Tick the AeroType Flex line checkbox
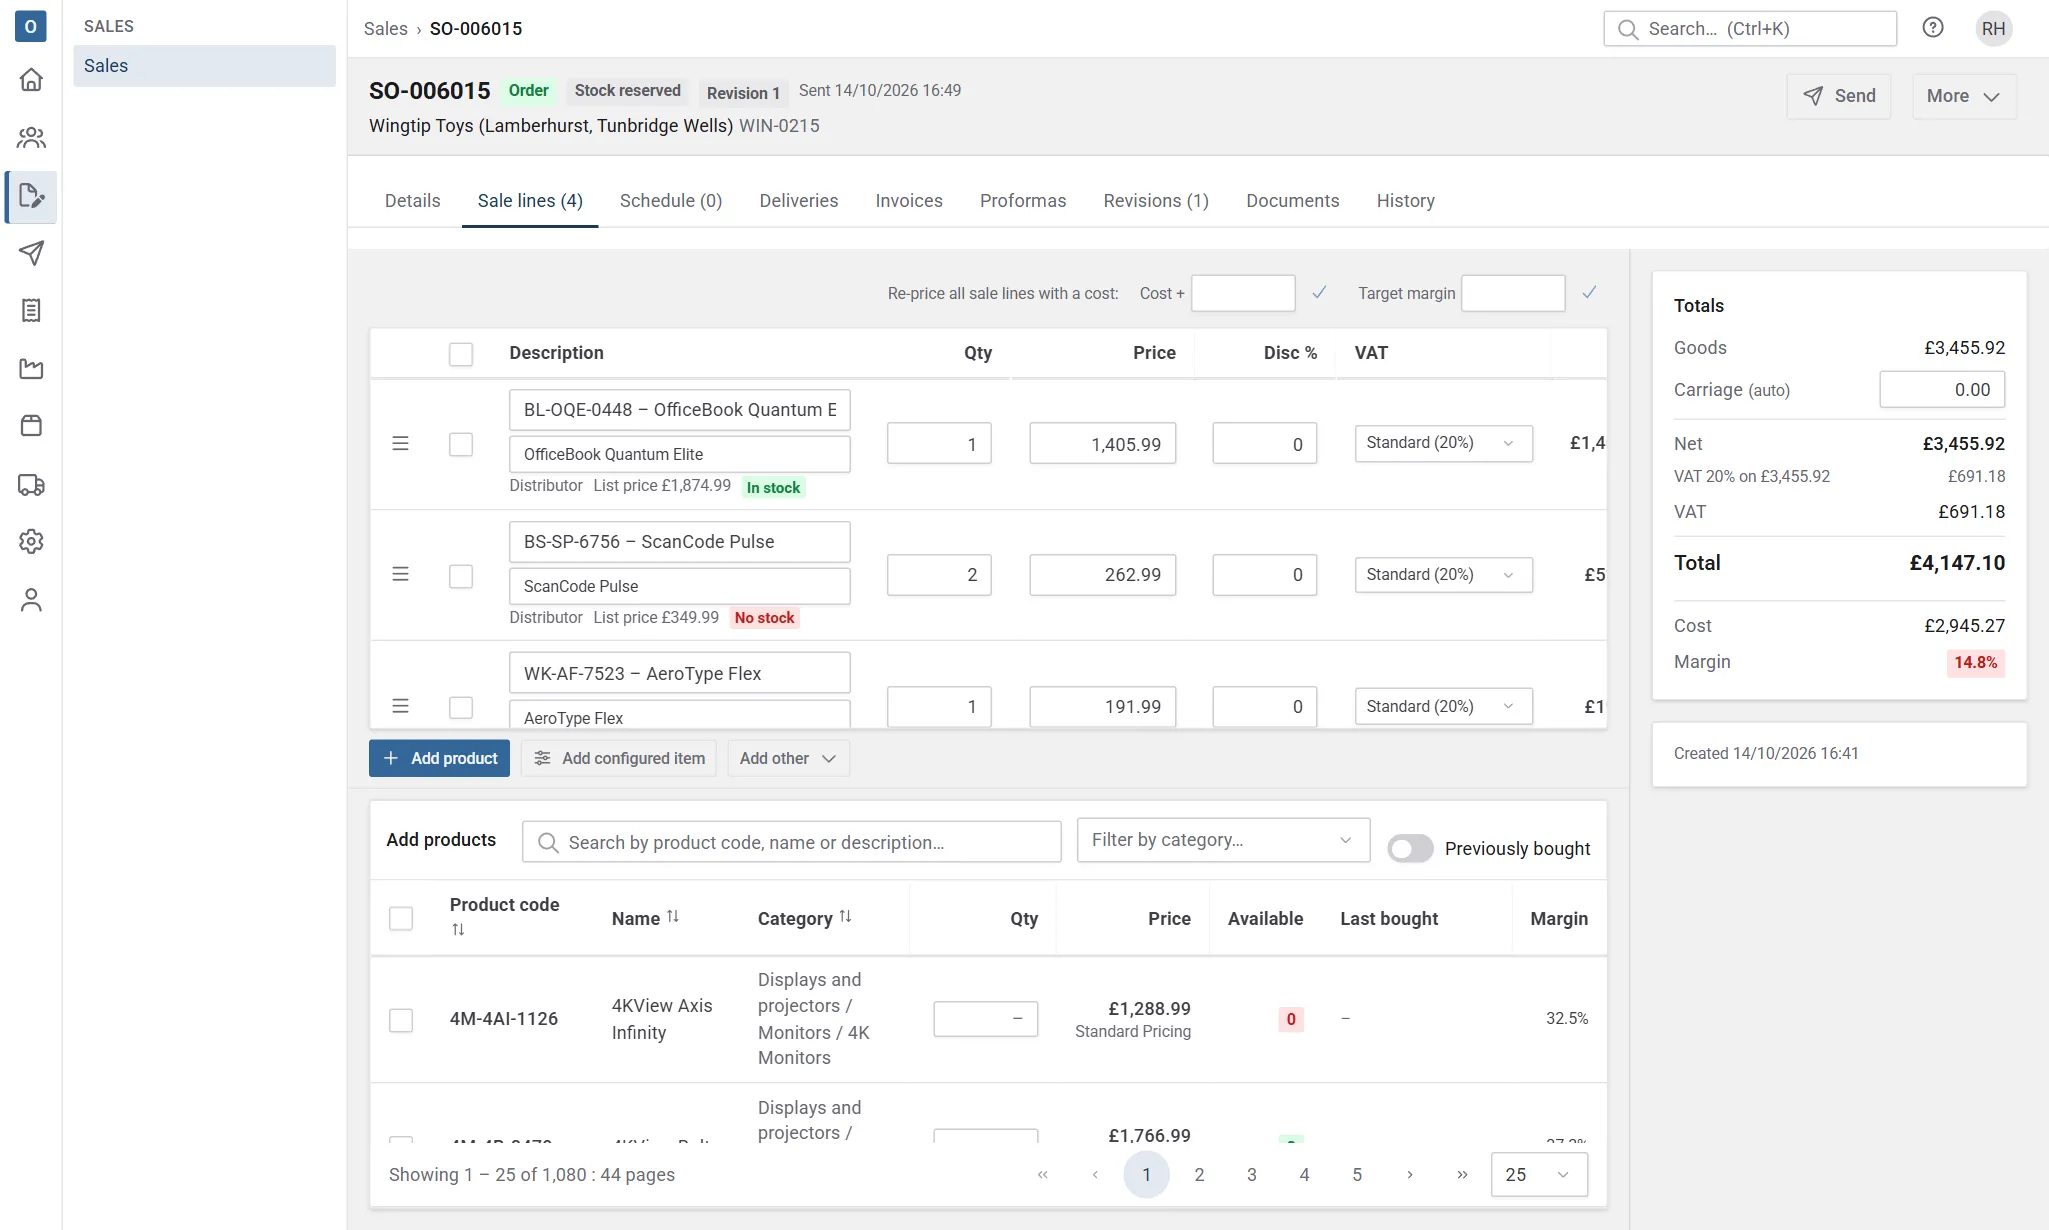The width and height of the screenshot is (2049, 1230). 461,707
